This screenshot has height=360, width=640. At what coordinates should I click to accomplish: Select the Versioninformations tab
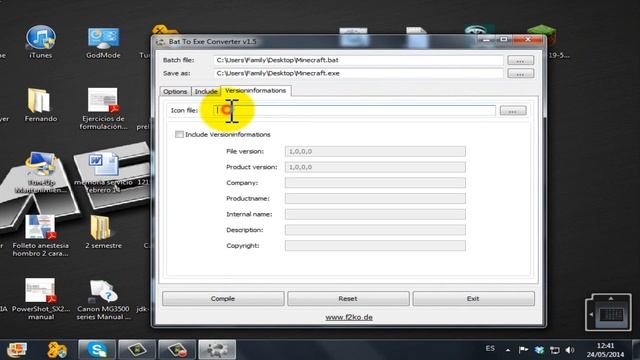click(x=256, y=91)
